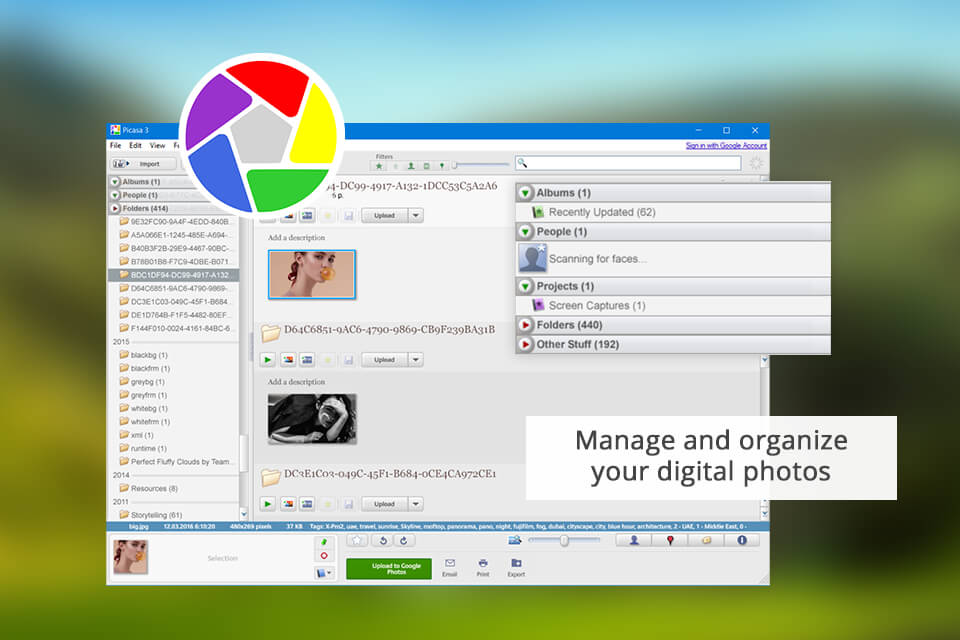Star the photos in folder D64C6851
960x640 pixels.
click(x=328, y=360)
